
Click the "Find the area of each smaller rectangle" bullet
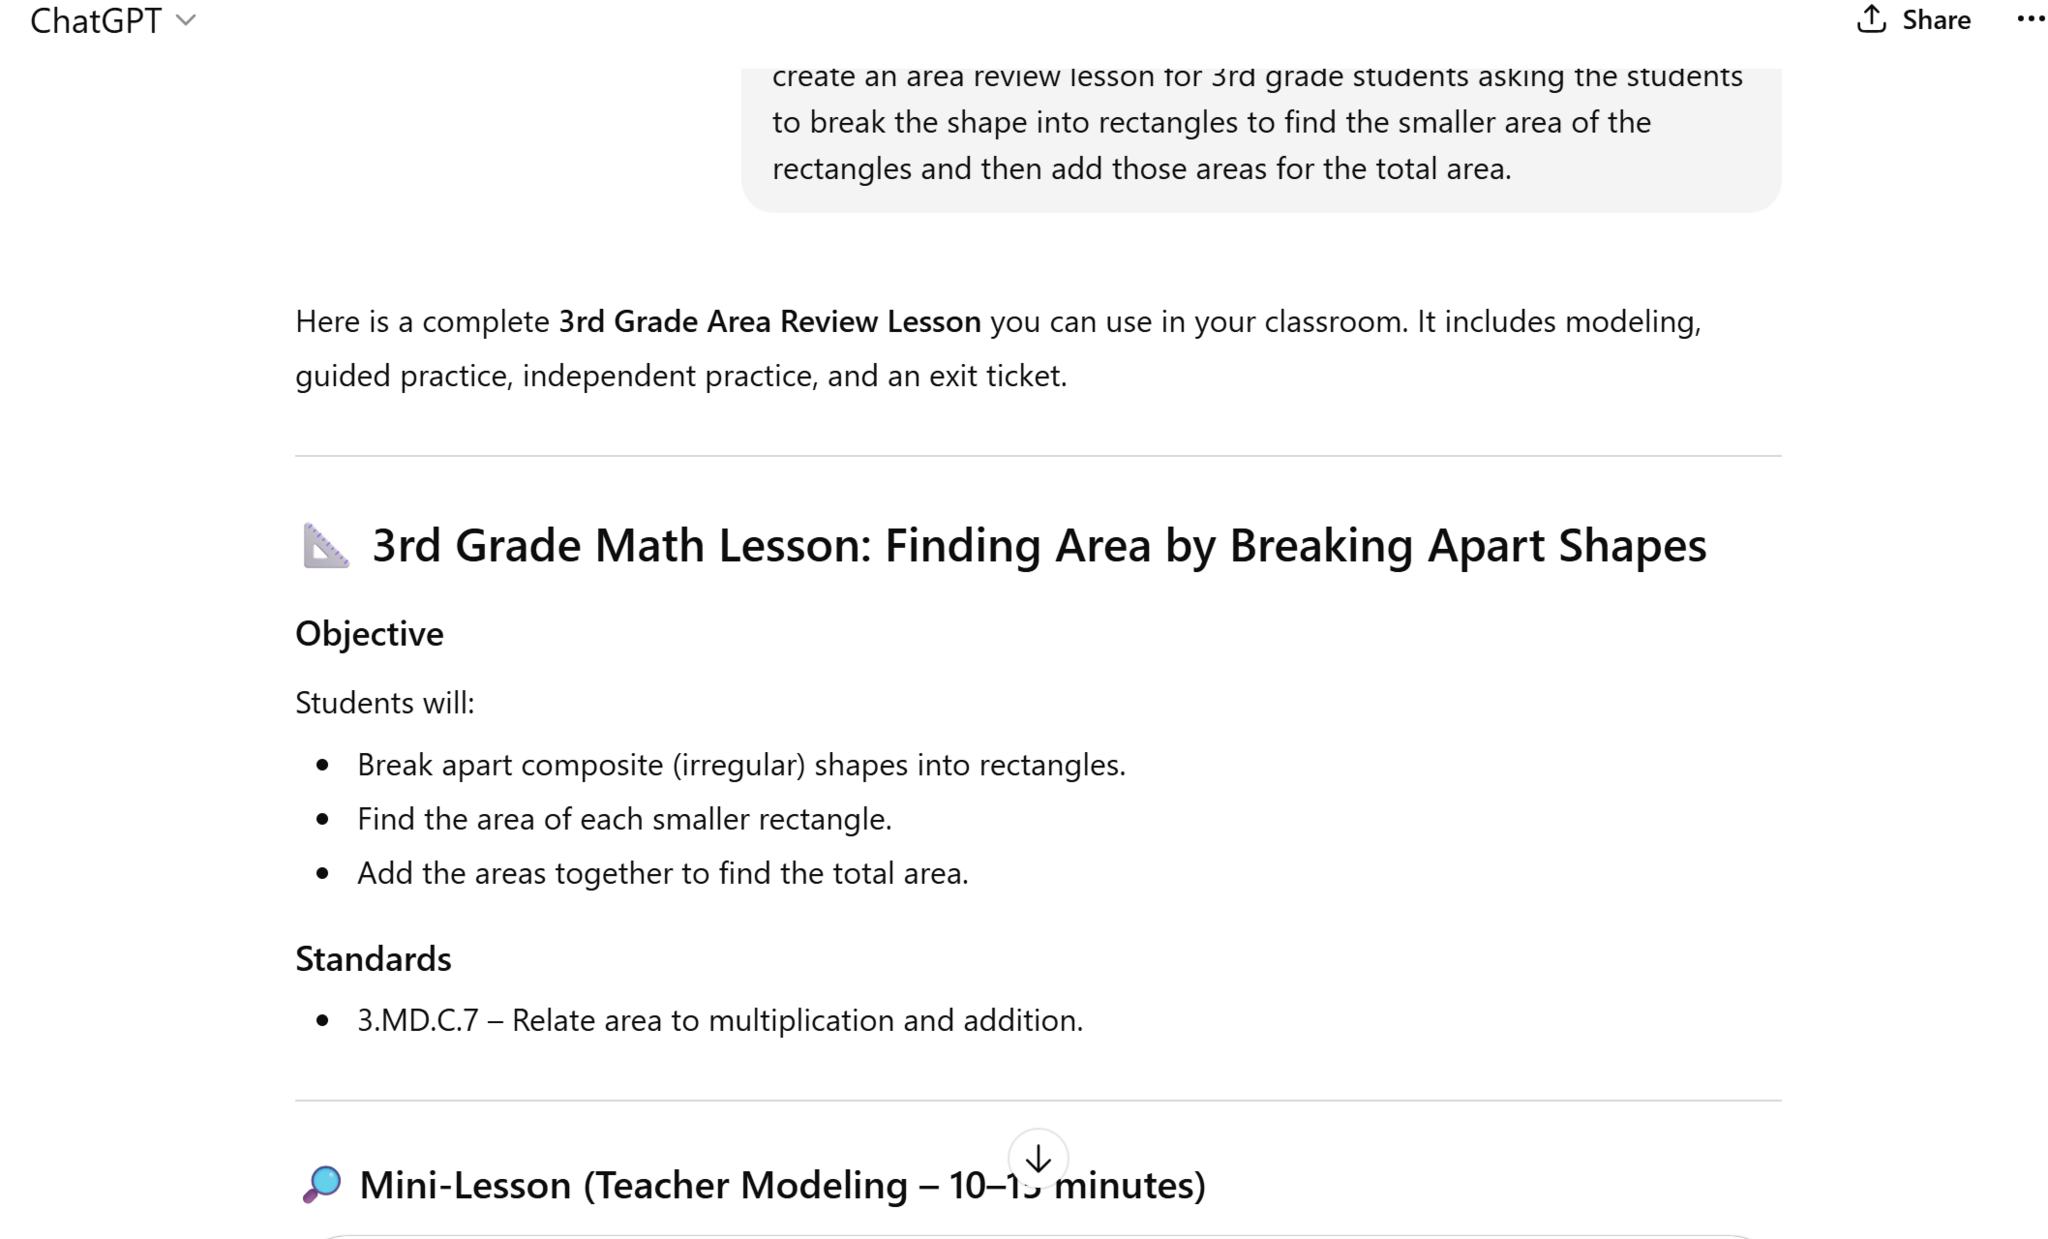(x=624, y=819)
